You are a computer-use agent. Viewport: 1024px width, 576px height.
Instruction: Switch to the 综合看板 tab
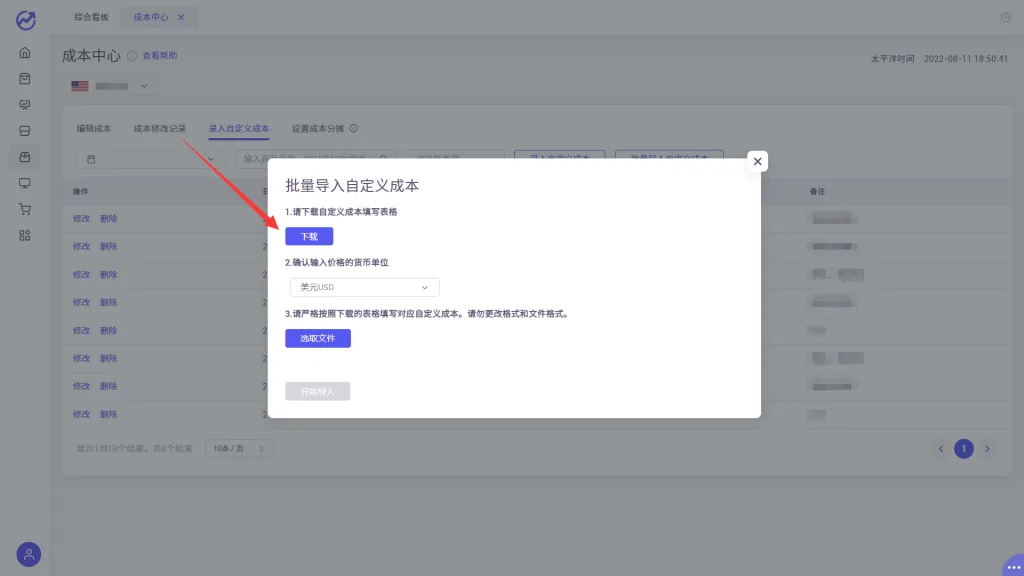coord(91,18)
